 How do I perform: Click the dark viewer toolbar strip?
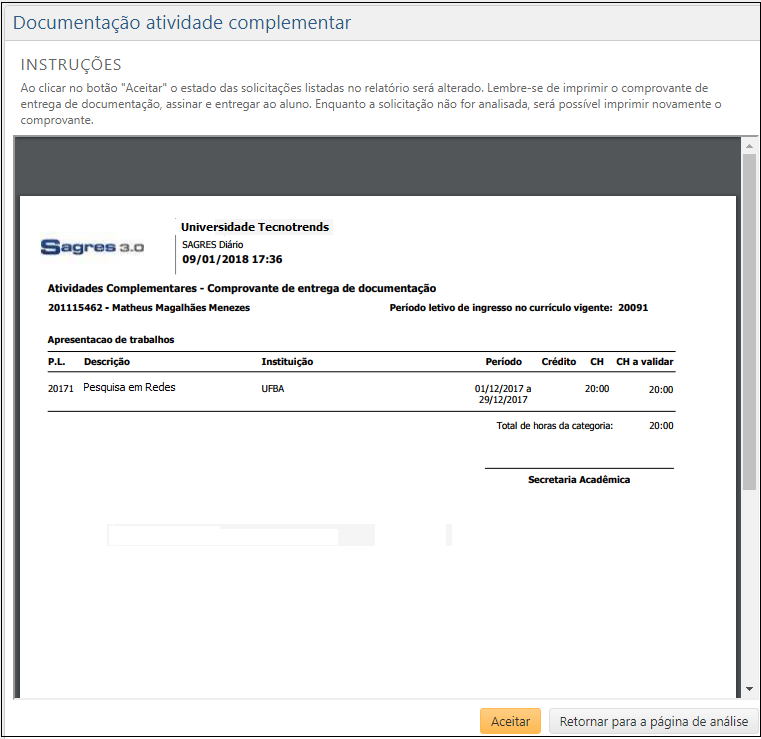click(377, 165)
